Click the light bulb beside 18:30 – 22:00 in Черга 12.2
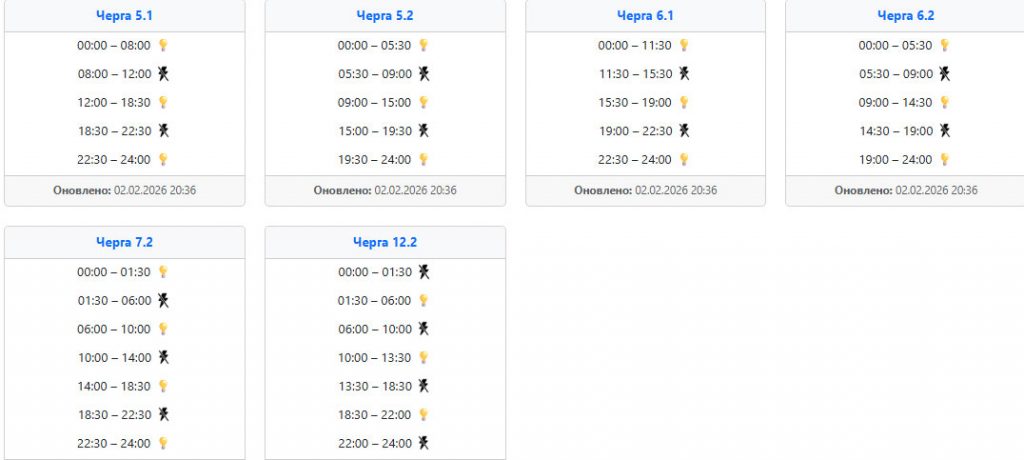The height and width of the screenshot is (460, 1024). pyautogui.click(x=424, y=414)
